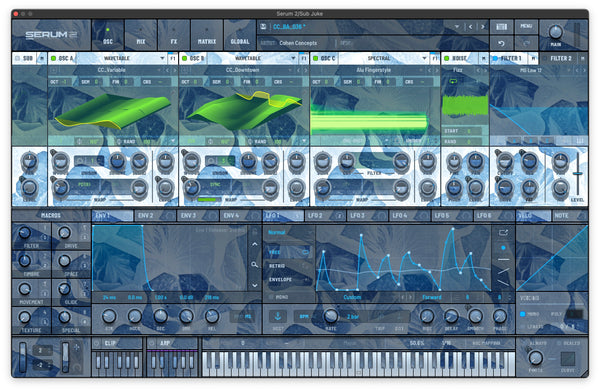Select the next OSC B wavetable

pos(306,70)
